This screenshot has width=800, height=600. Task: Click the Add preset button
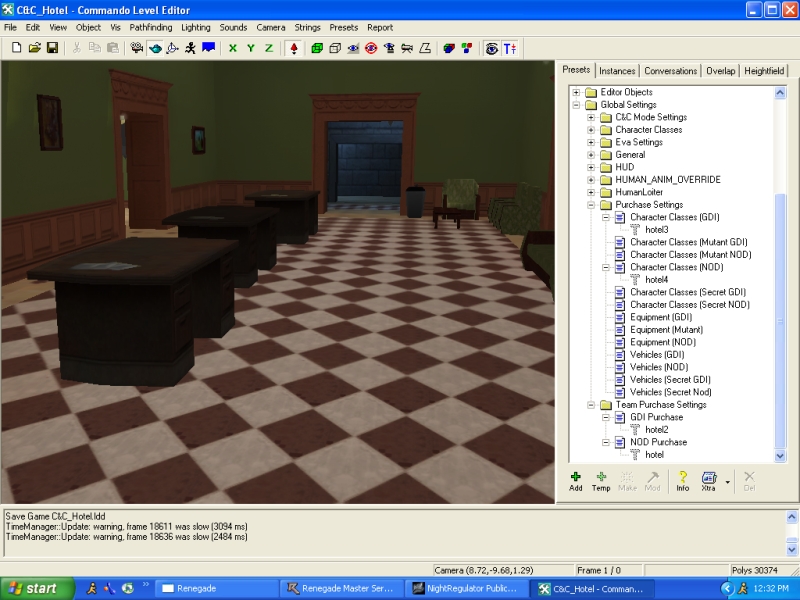click(x=575, y=481)
